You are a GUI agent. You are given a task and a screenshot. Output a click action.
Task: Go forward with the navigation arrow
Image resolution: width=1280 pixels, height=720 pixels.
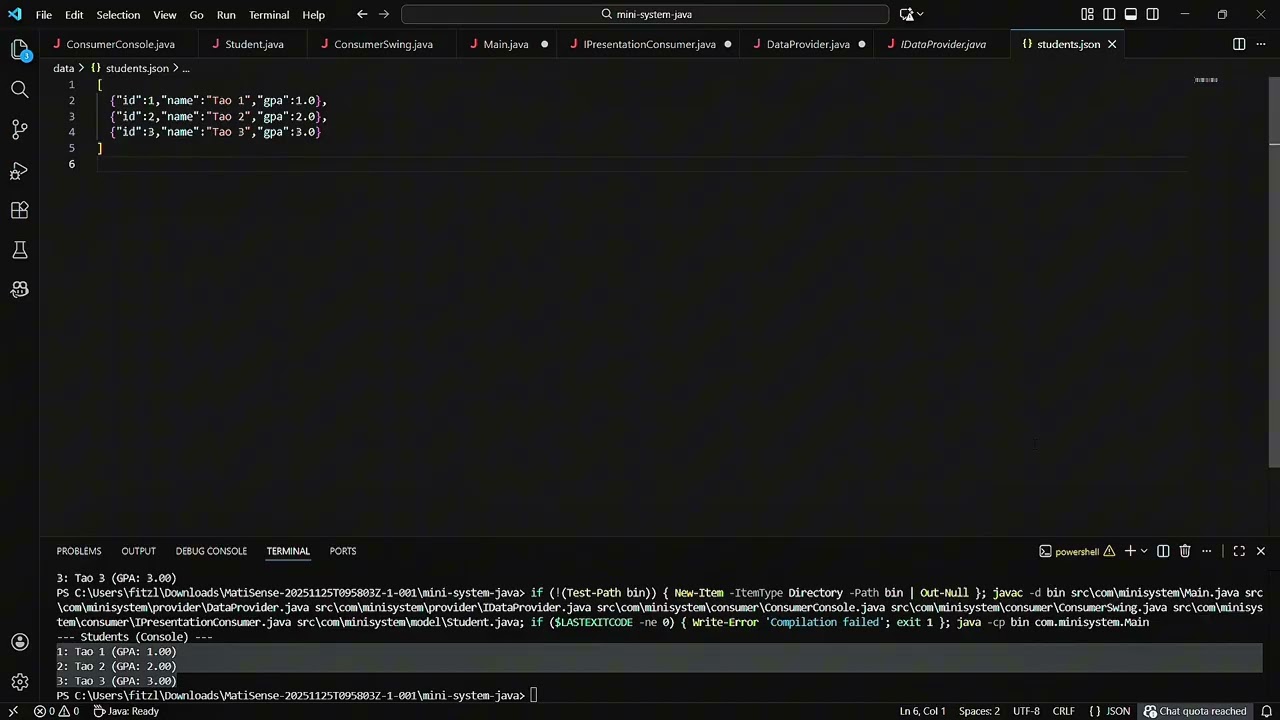click(384, 14)
